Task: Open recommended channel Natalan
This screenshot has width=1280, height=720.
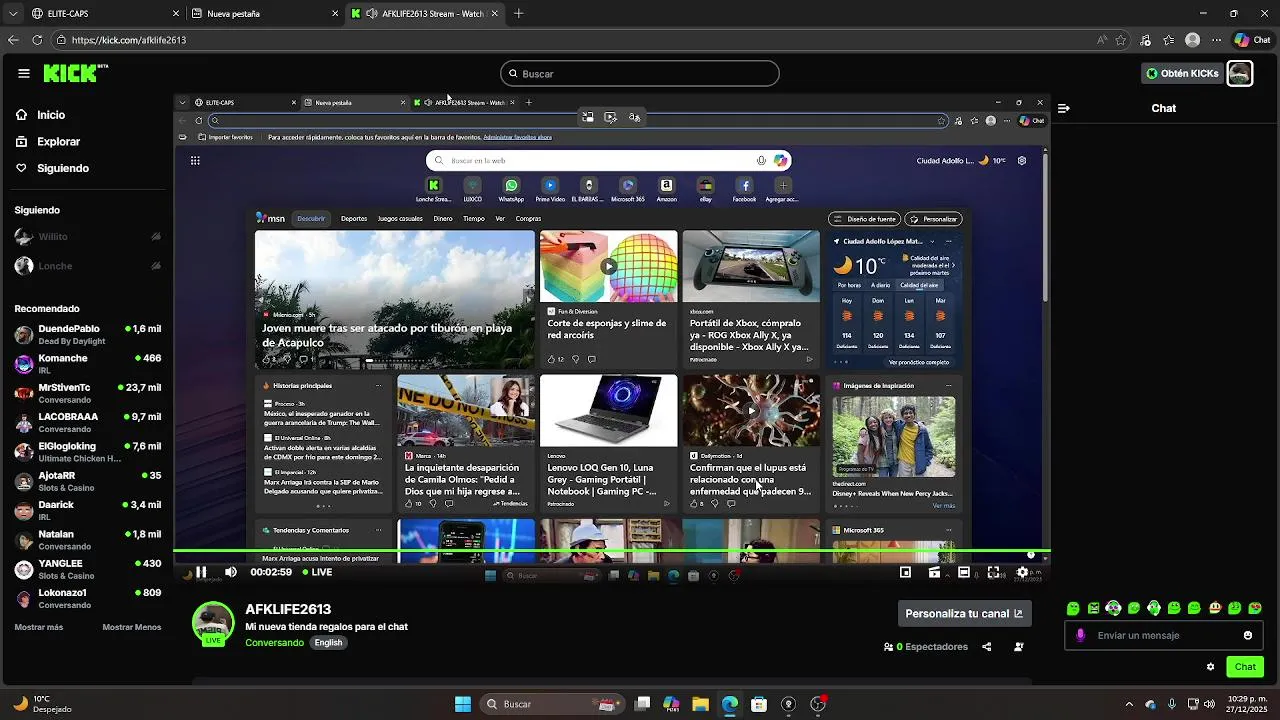Action: tap(88, 540)
